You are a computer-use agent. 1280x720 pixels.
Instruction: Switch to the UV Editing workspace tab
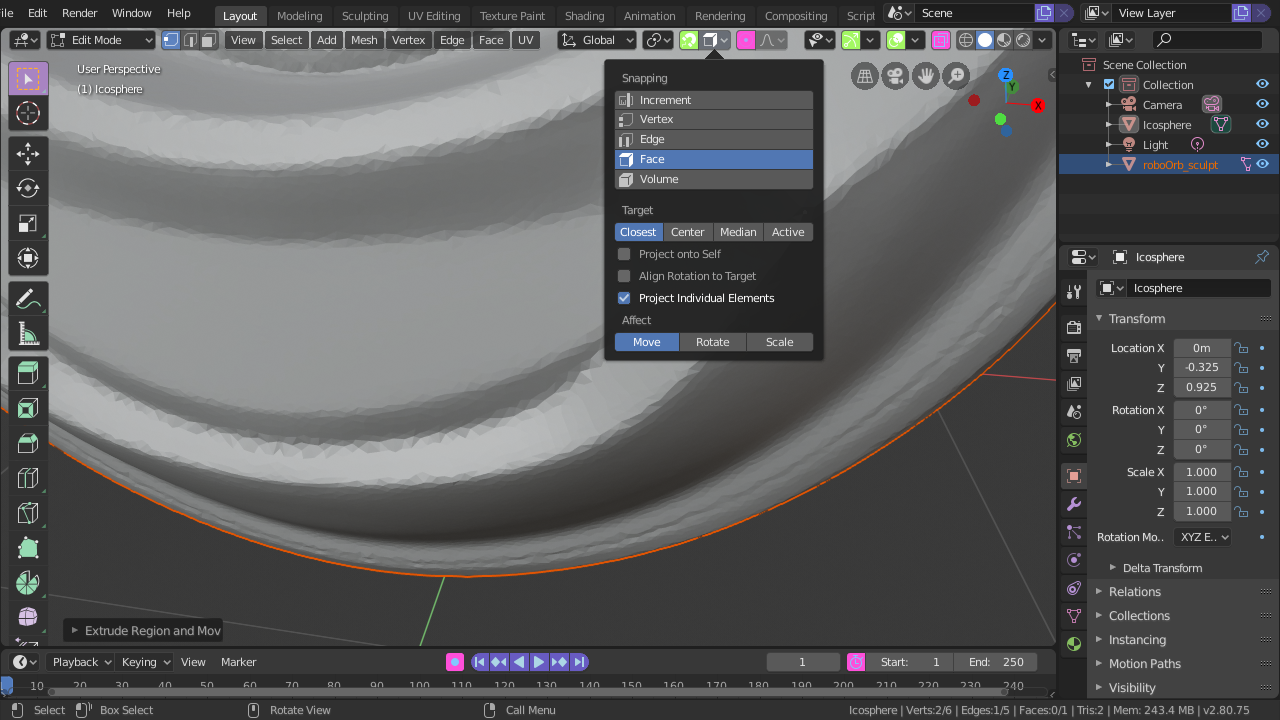pyautogui.click(x=434, y=15)
